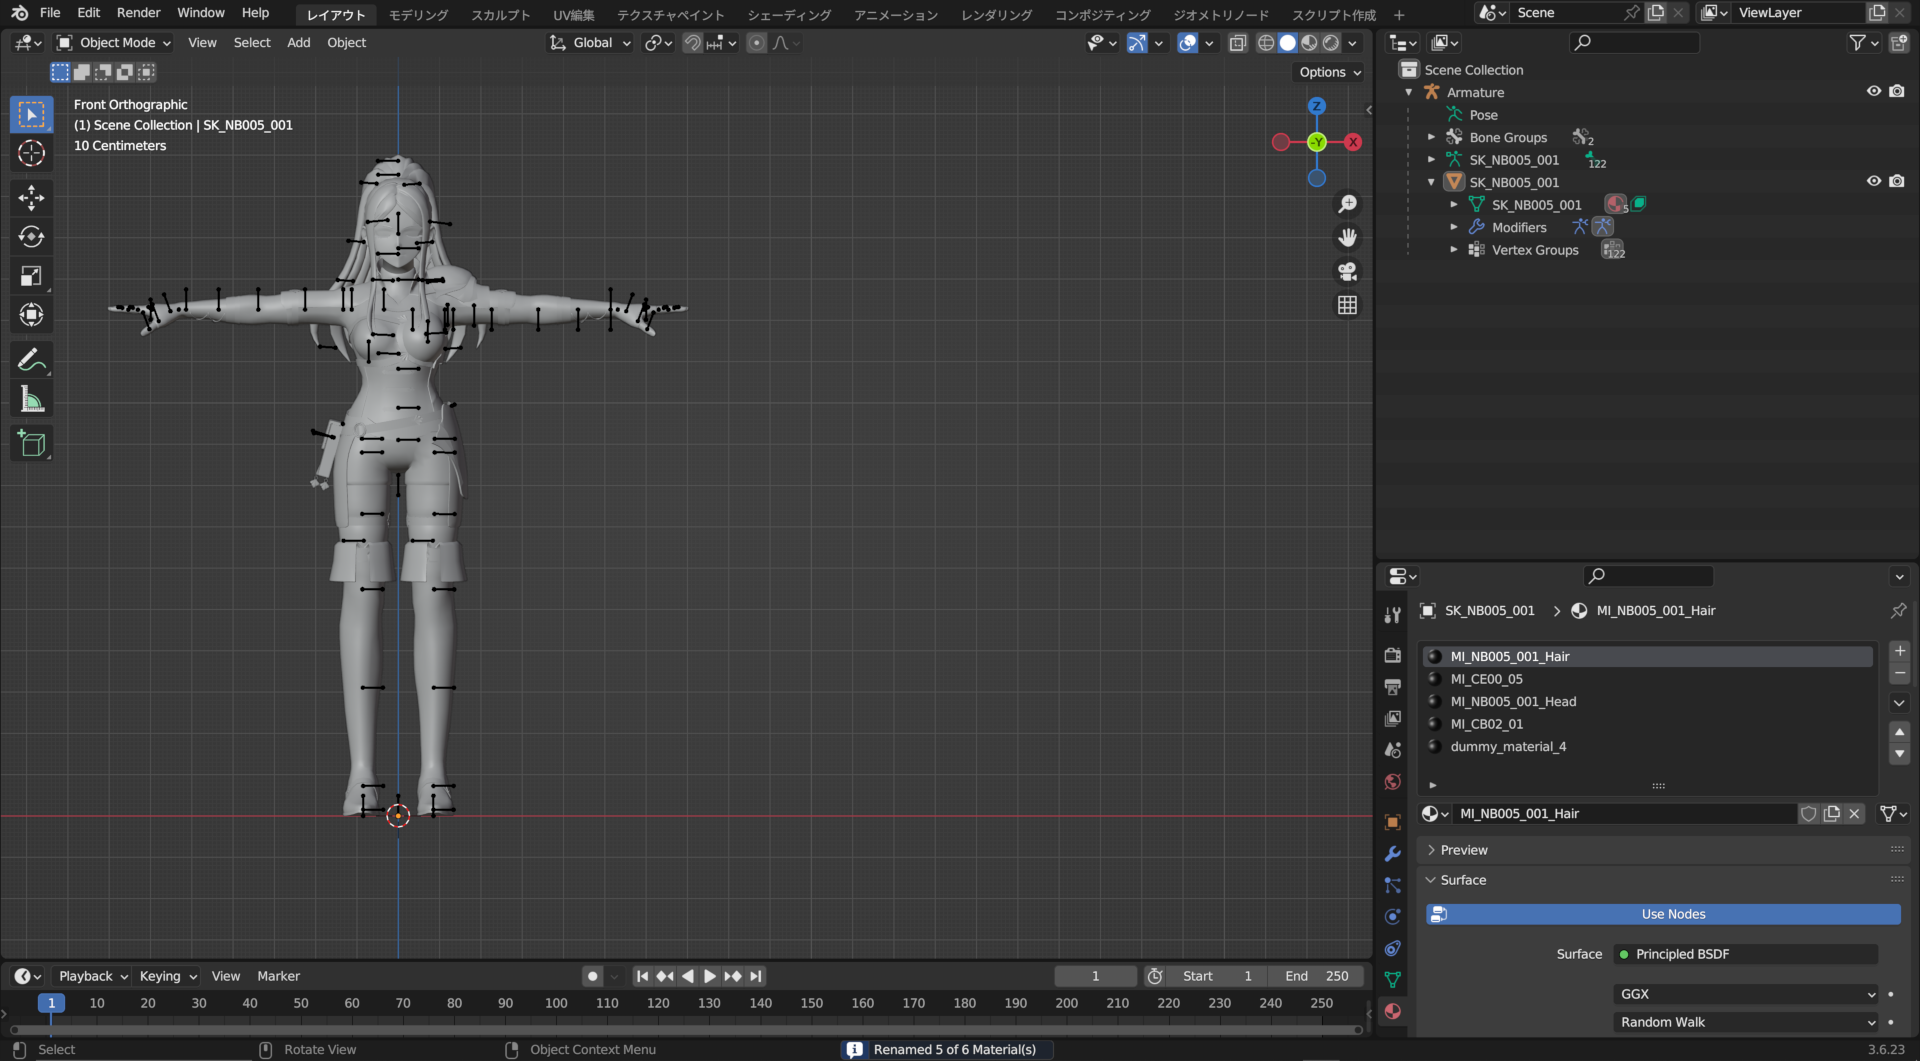The width and height of the screenshot is (1920, 1061).
Task: Switch to モデリング workspace tab
Action: [418, 15]
